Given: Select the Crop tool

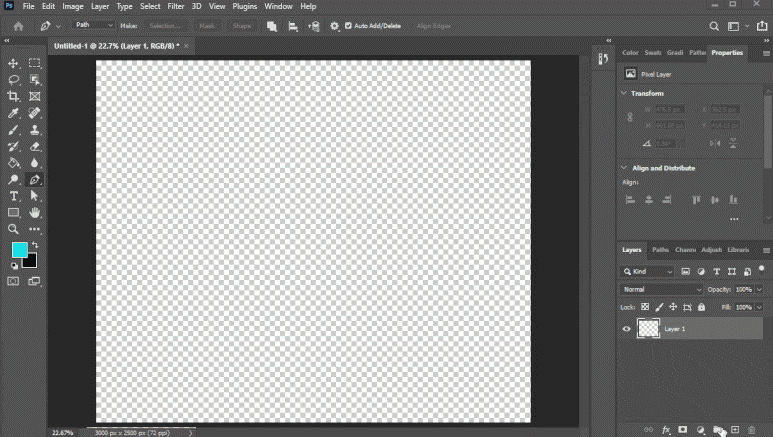Looking at the screenshot, I should point(13,96).
